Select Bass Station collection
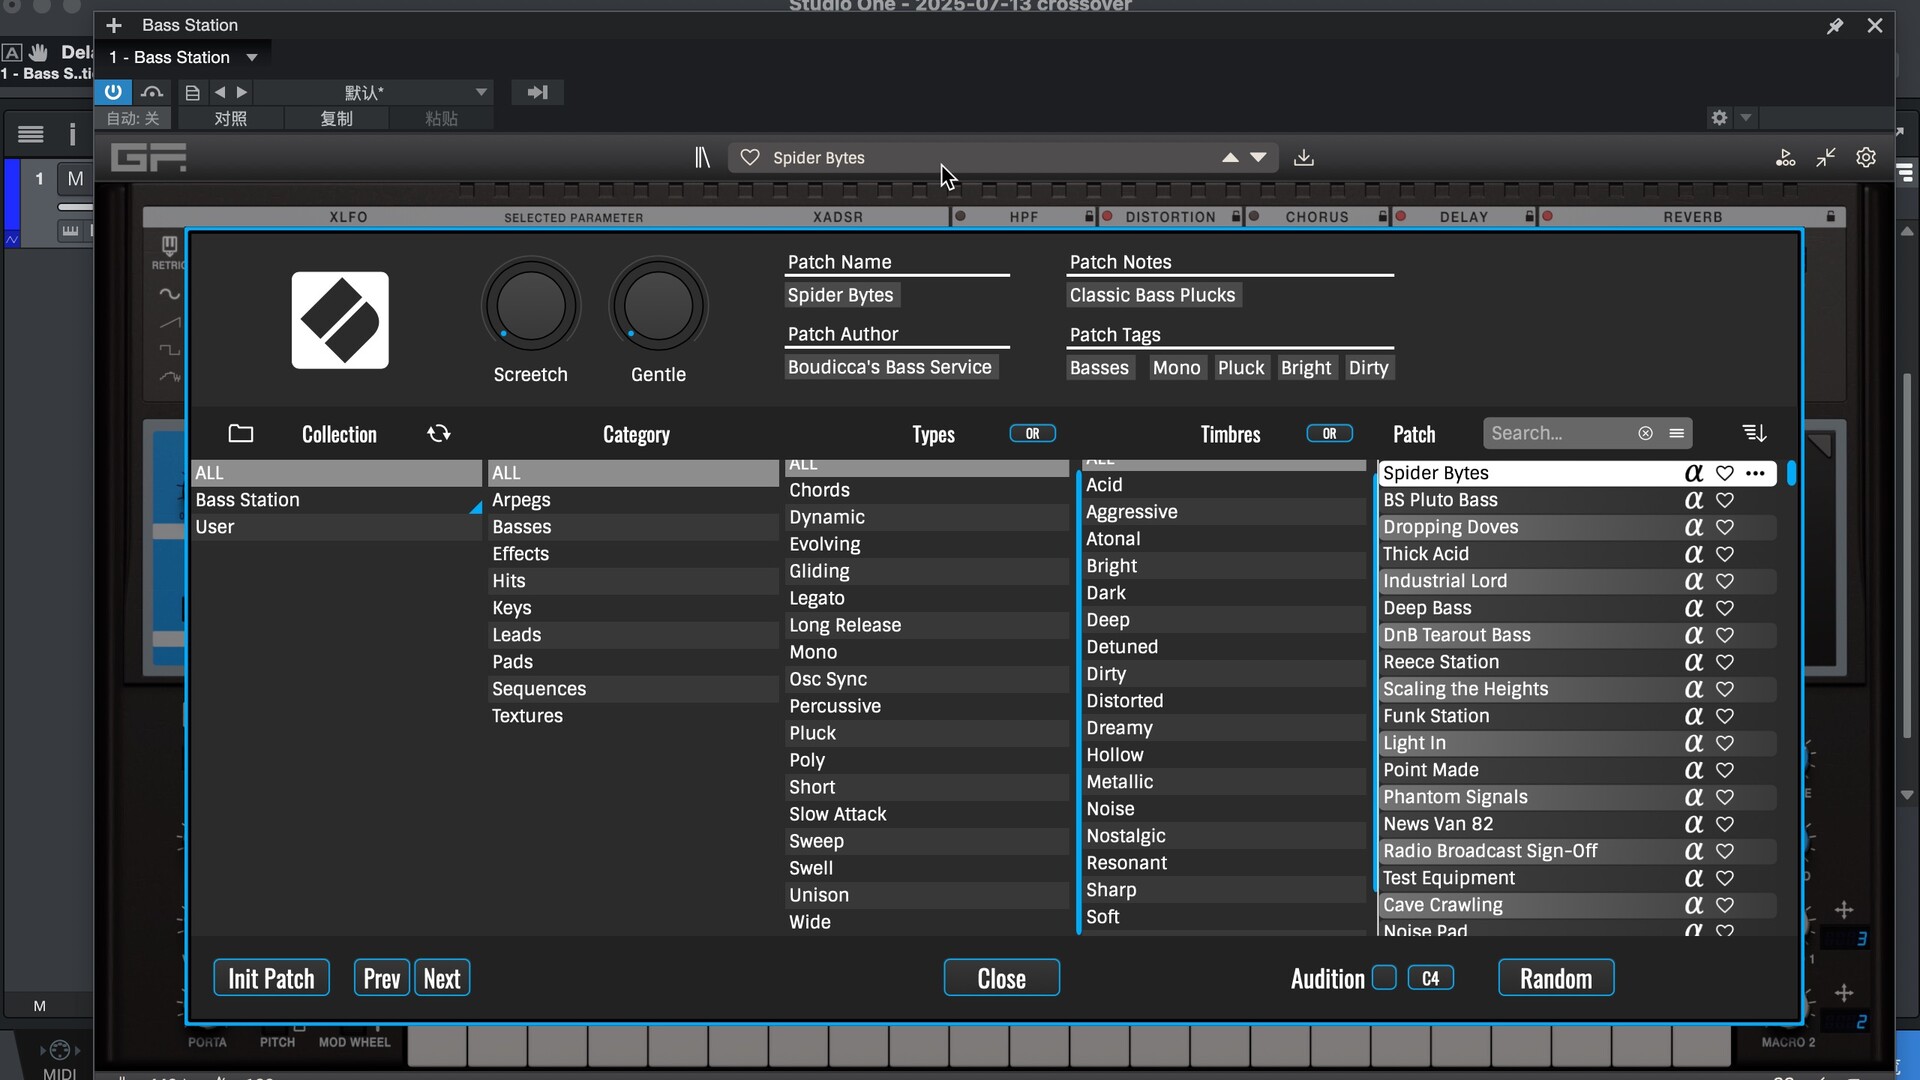Image resolution: width=1920 pixels, height=1080 pixels. [336, 500]
